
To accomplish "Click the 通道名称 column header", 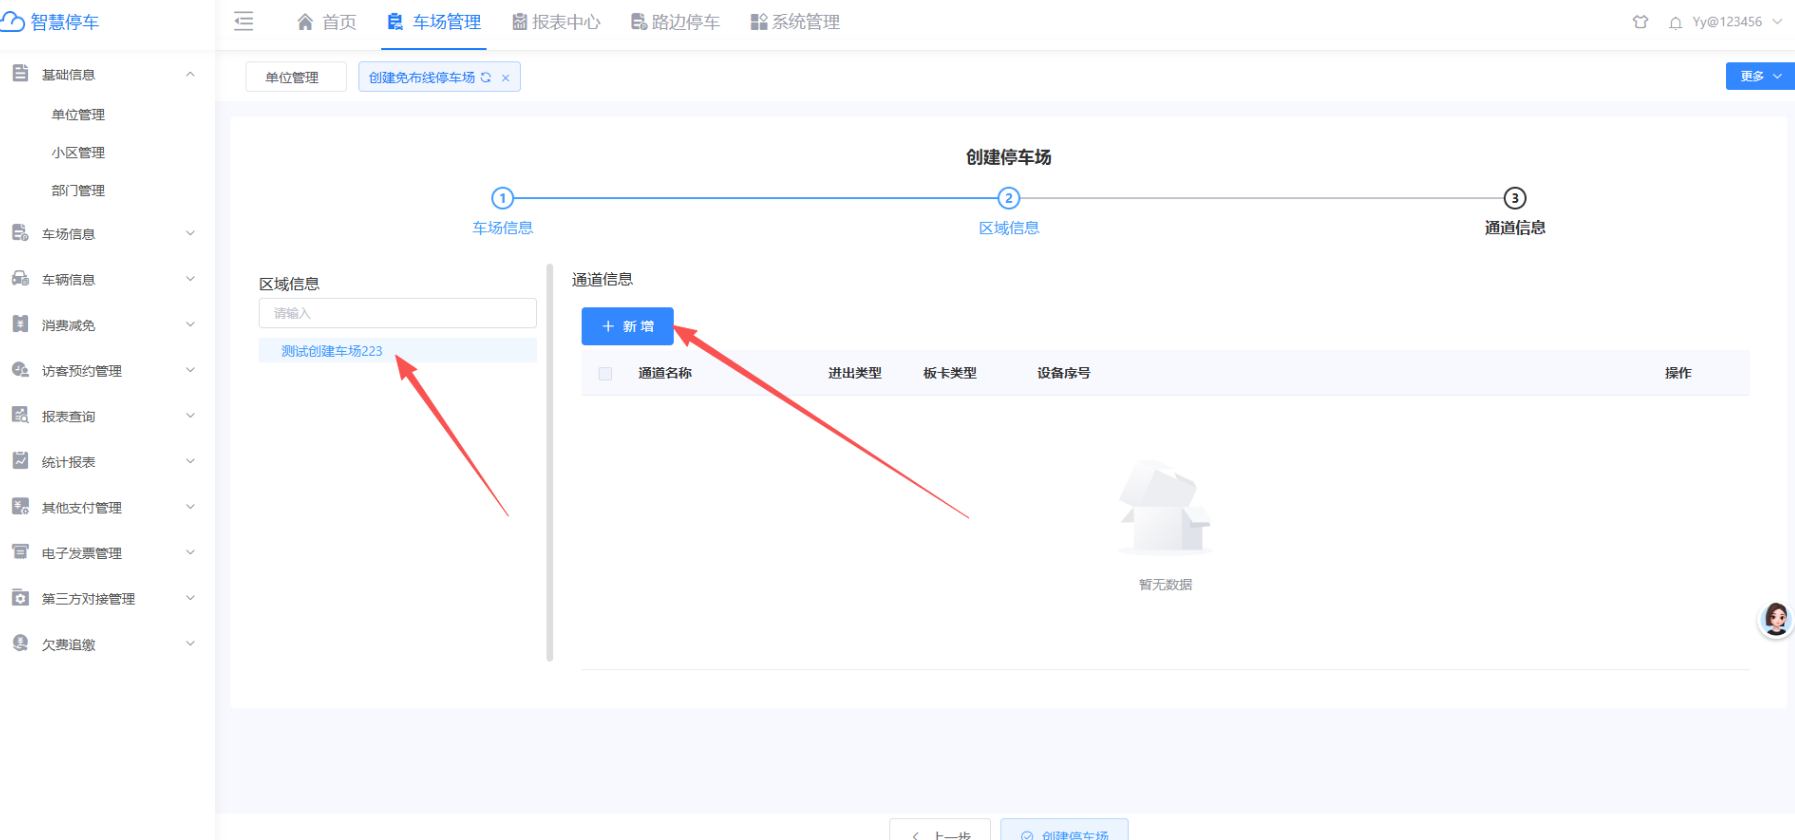I will pyautogui.click(x=665, y=373).
